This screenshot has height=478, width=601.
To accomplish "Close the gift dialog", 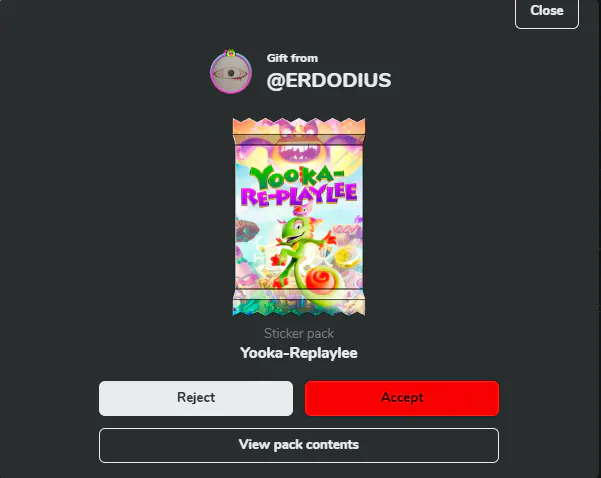I will [x=547, y=11].
